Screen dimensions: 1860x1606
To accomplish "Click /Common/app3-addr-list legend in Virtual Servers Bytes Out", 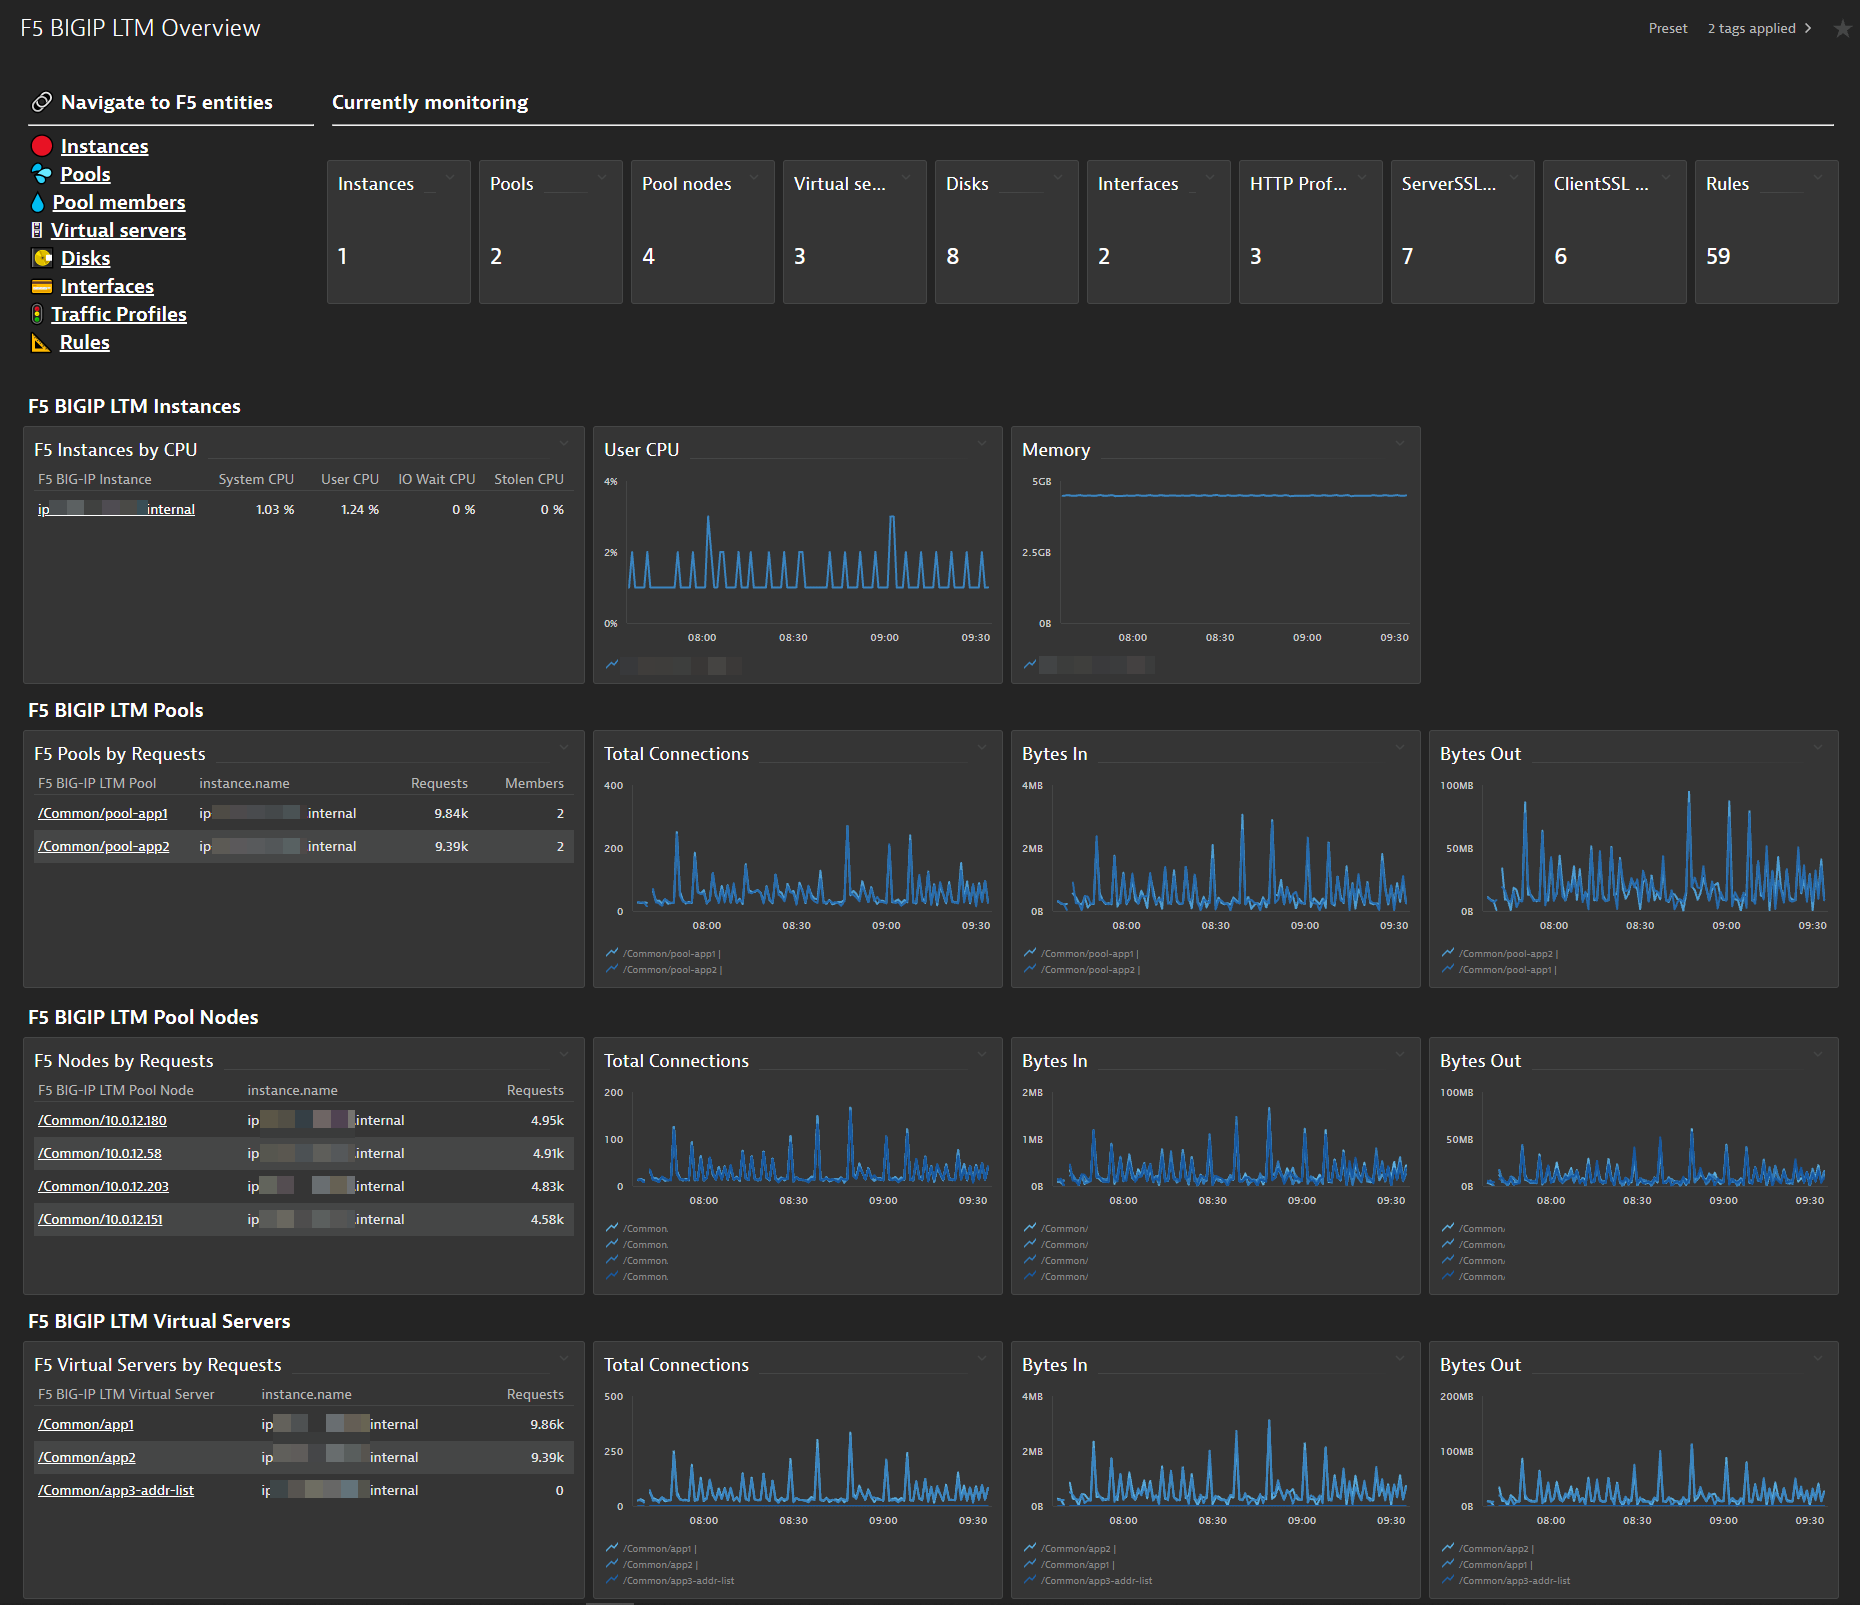I will 1514,1580.
